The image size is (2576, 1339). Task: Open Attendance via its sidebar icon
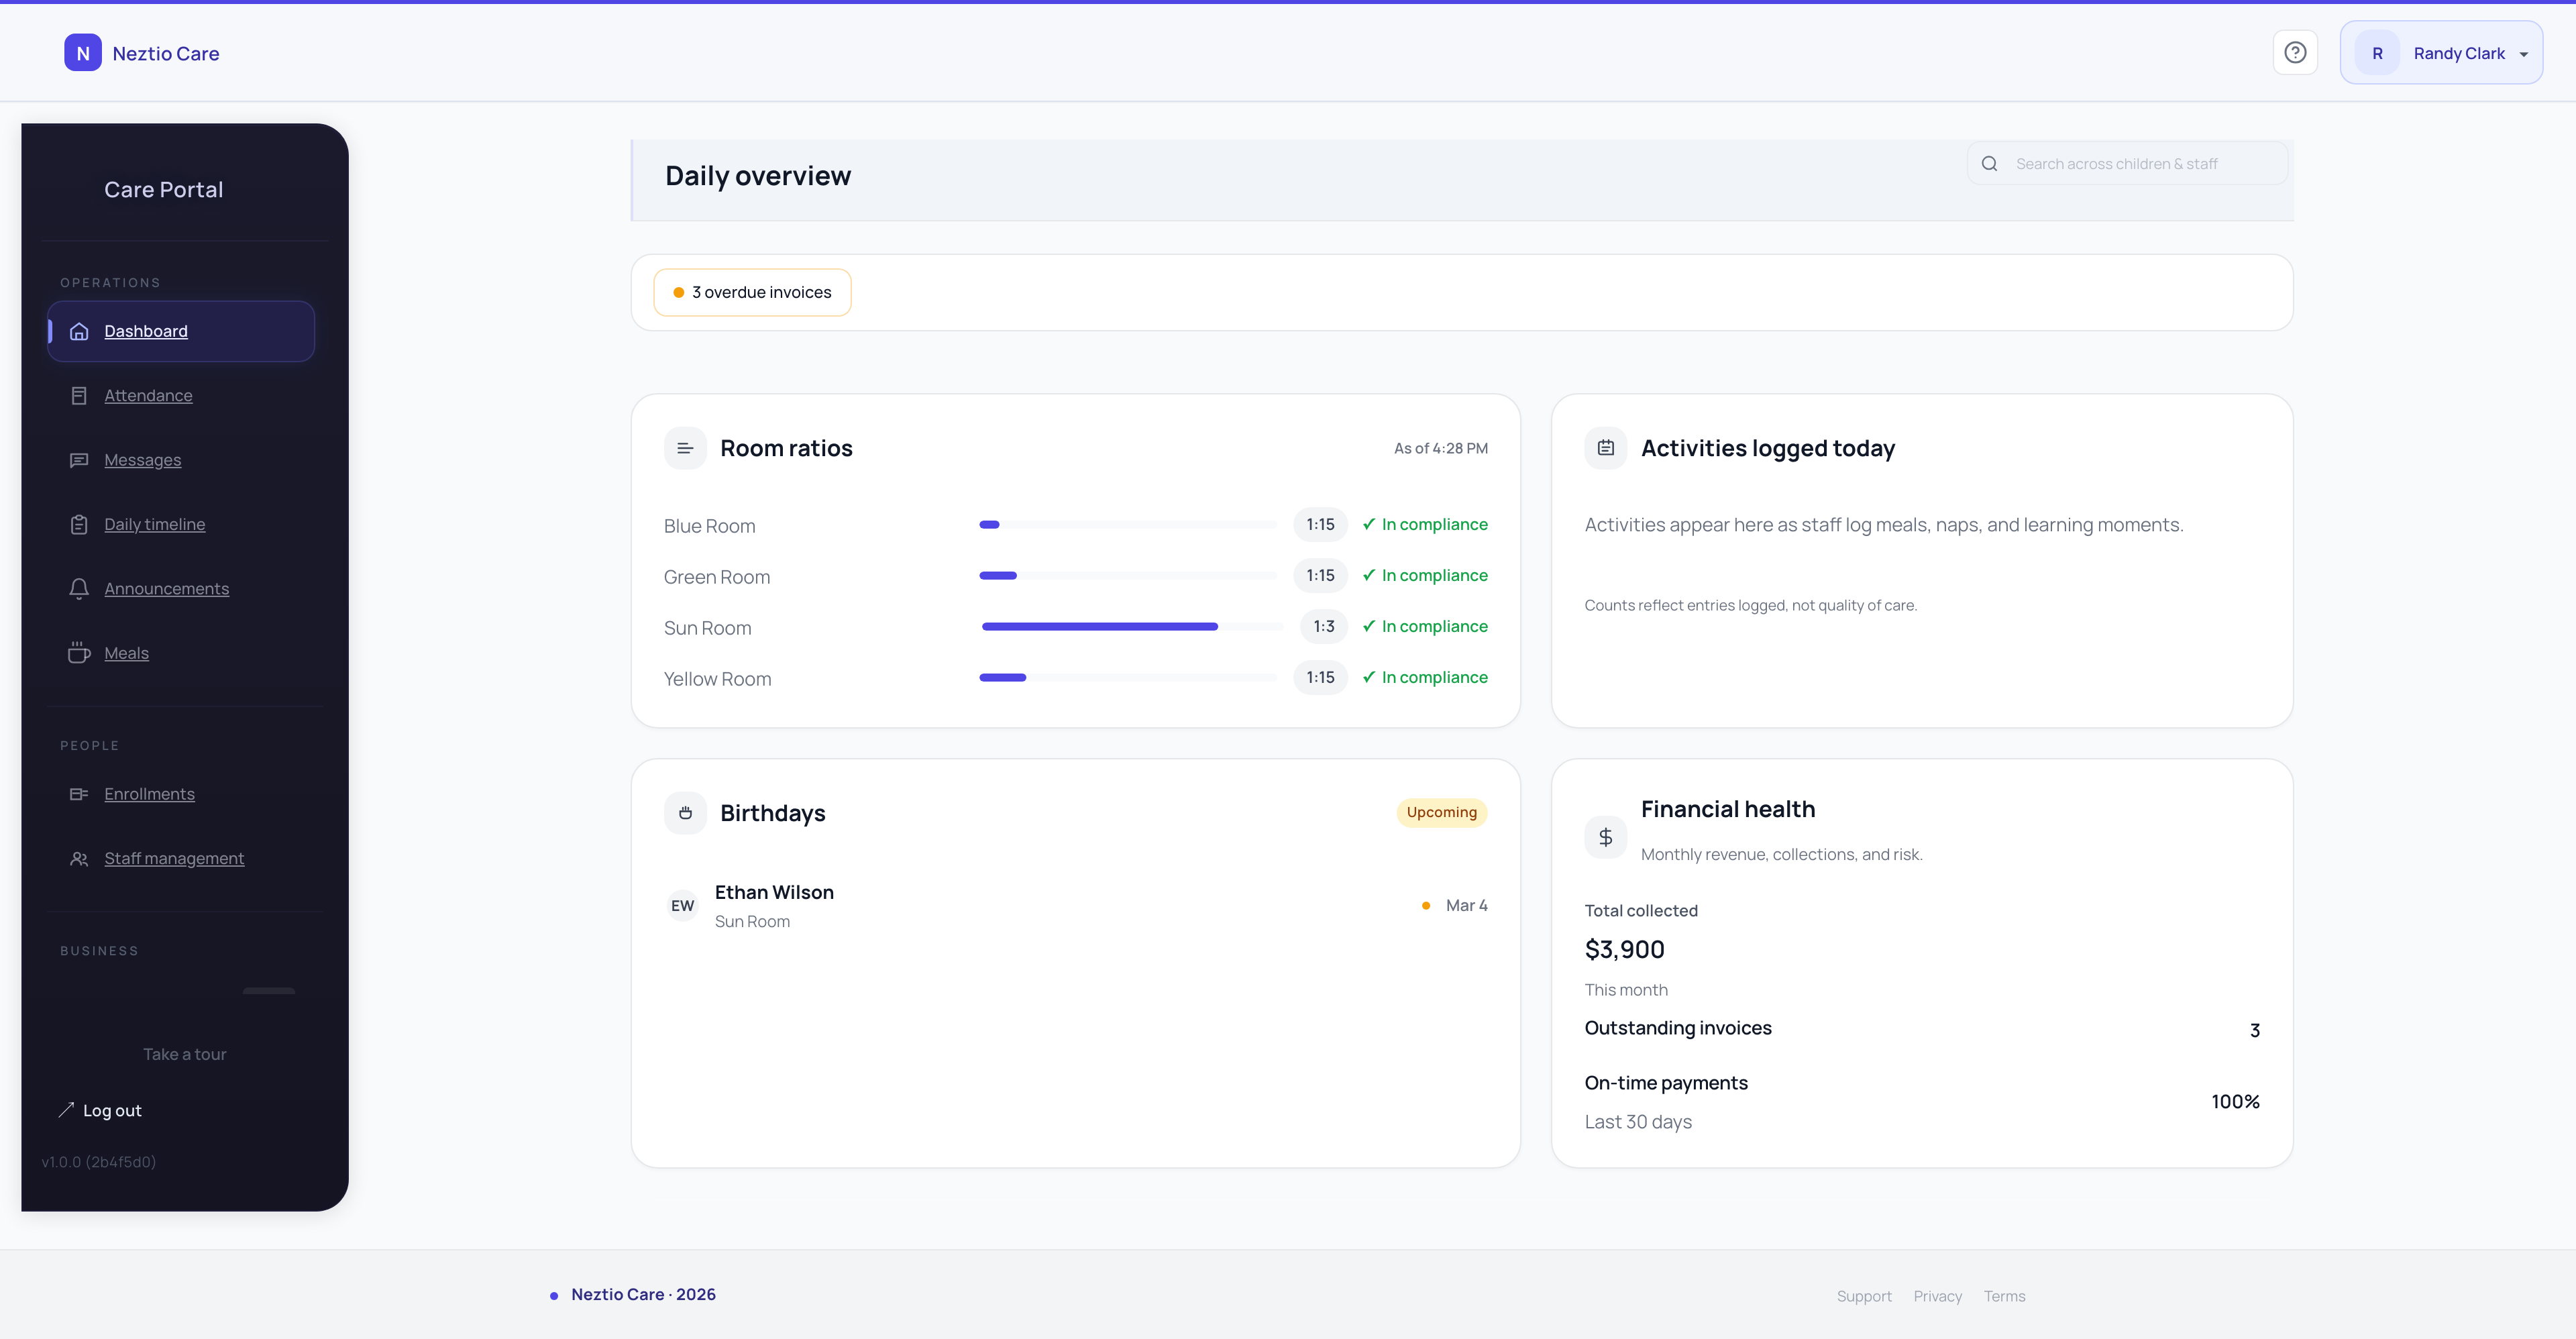pos(80,395)
